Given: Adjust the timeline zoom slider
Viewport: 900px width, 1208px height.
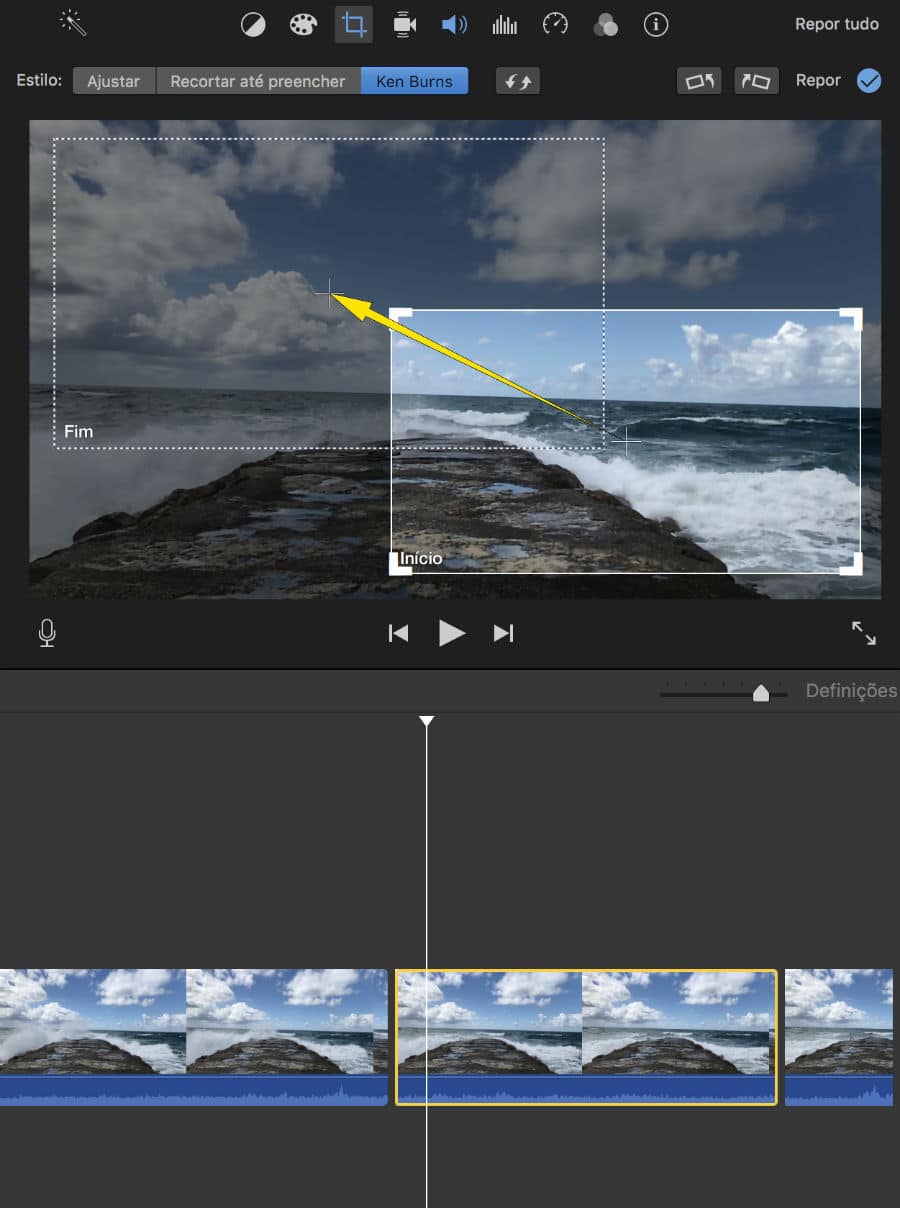Looking at the screenshot, I should pyautogui.click(x=761, y=693).
